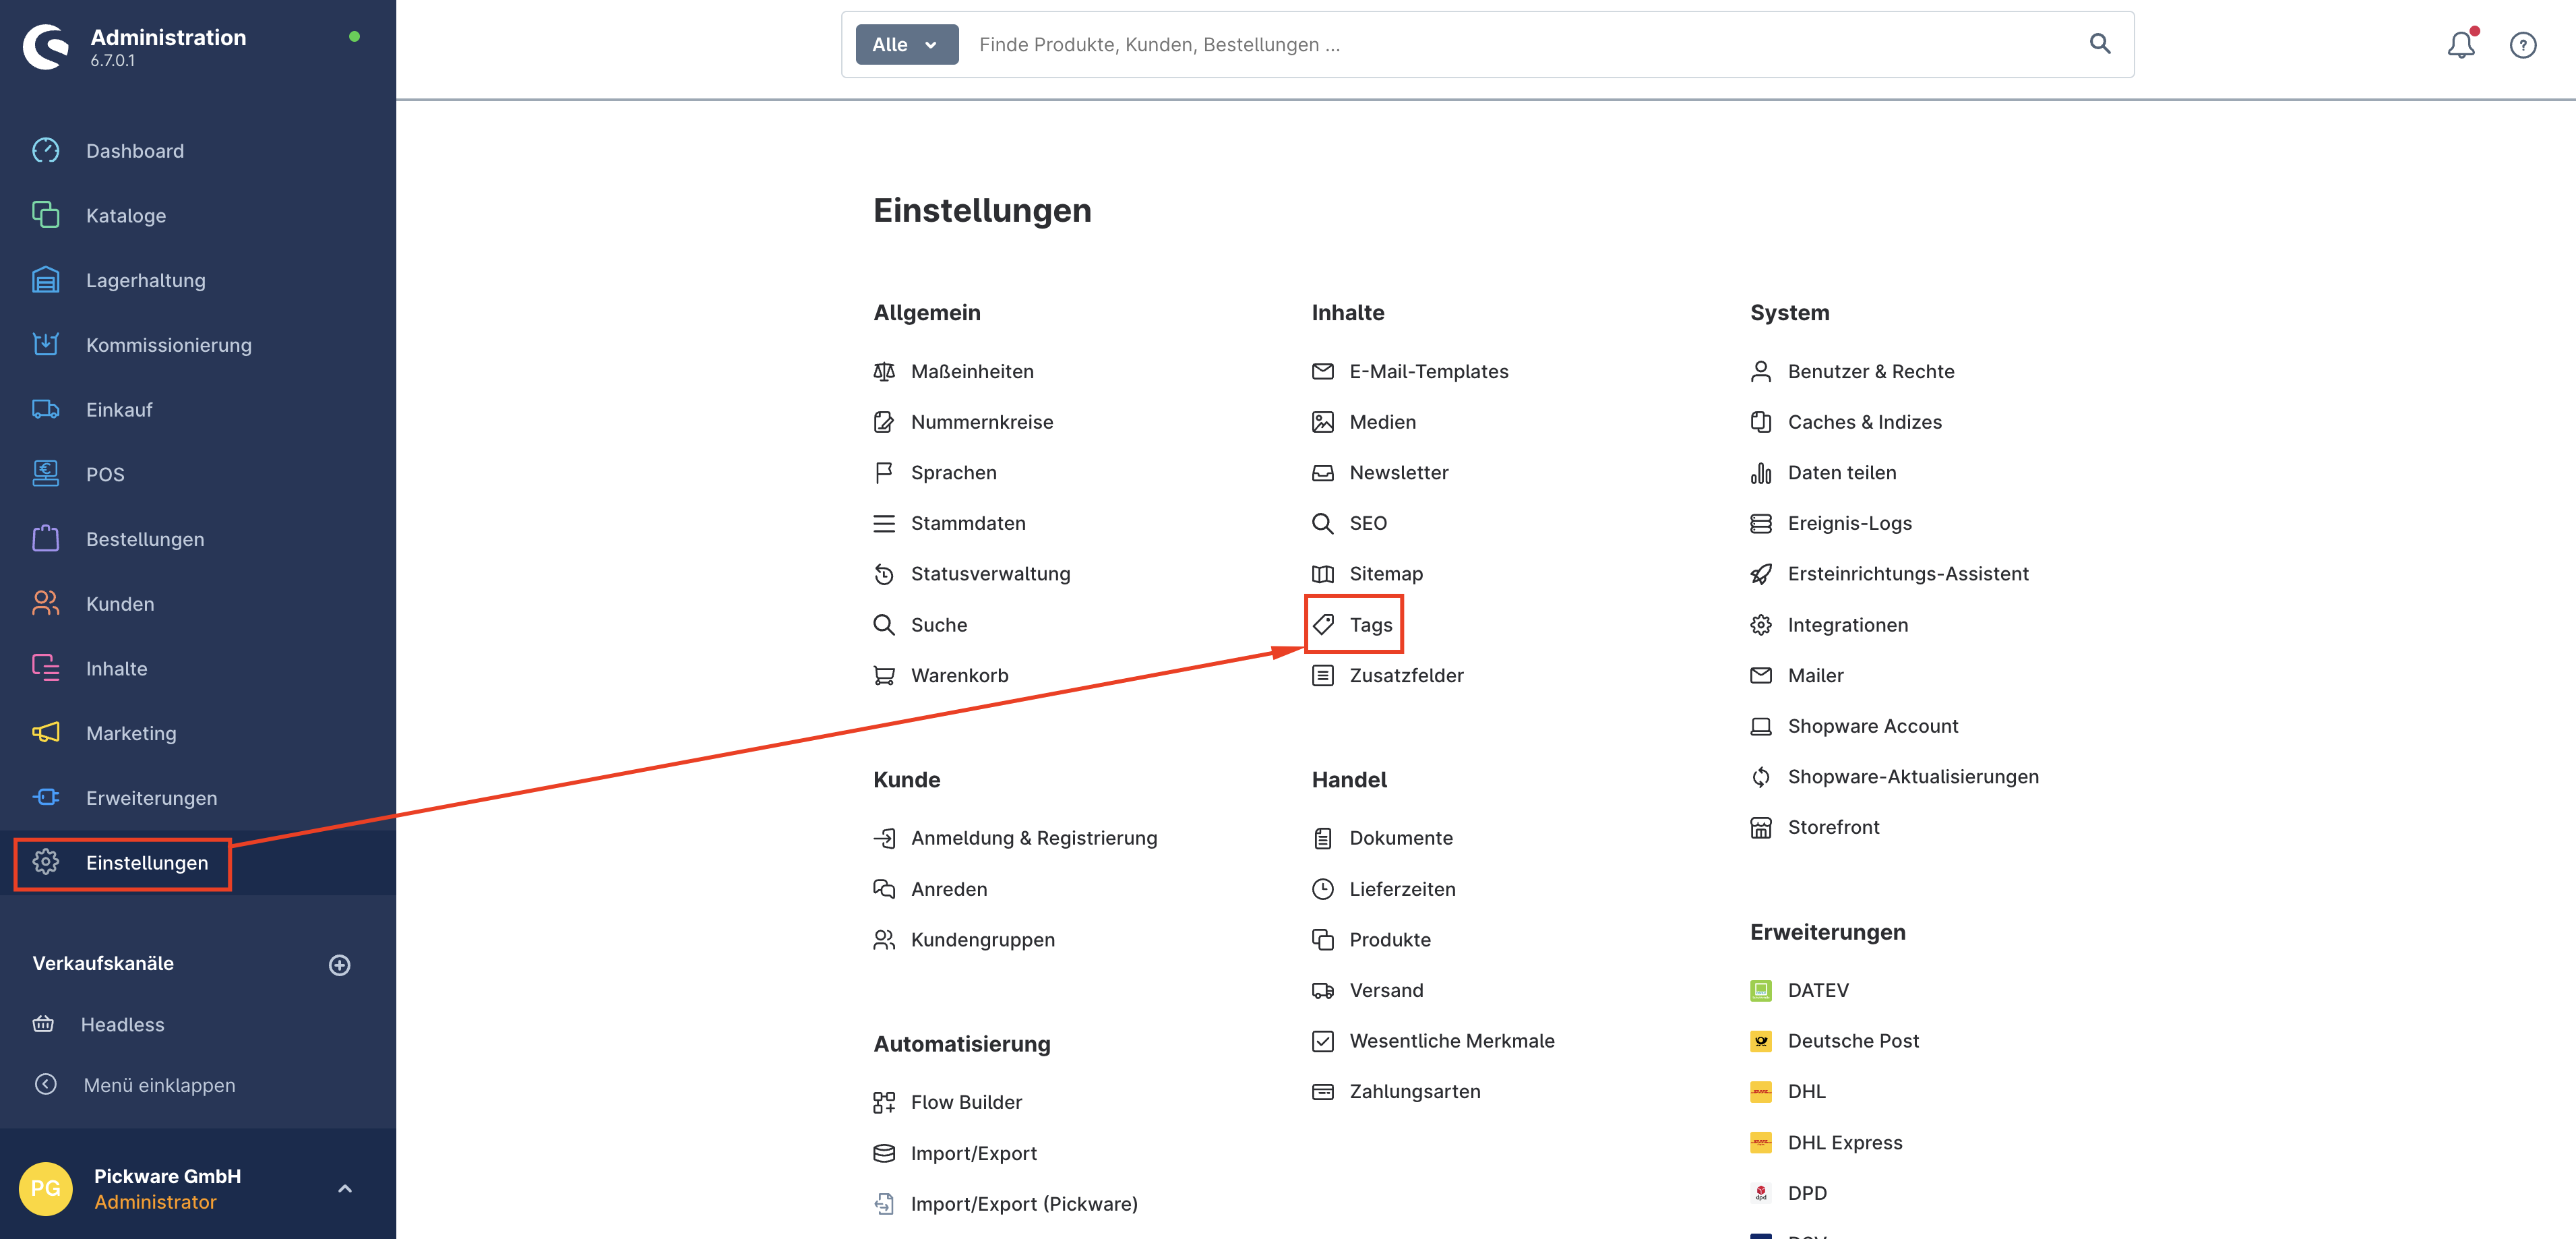Open the Tags settings link

tap(1369, 625)
